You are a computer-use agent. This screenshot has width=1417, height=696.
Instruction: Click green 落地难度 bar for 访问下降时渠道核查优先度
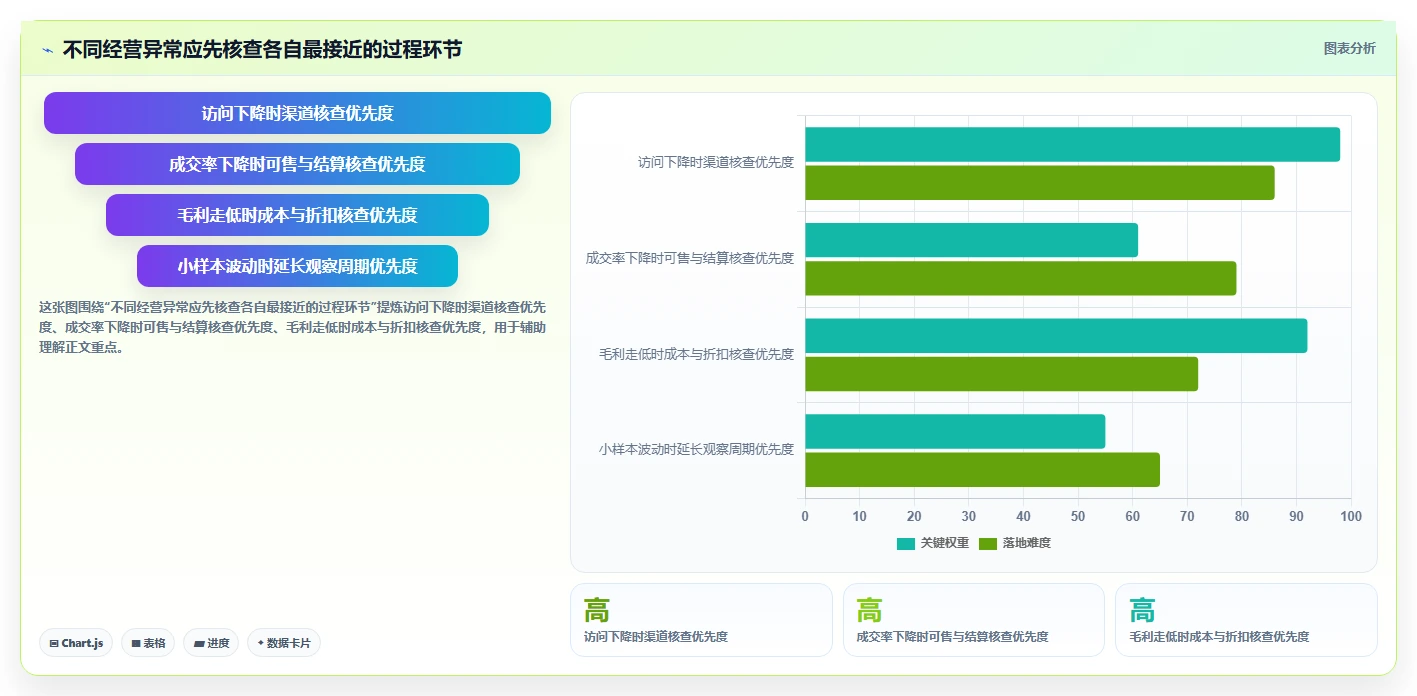click(1040, 182)
